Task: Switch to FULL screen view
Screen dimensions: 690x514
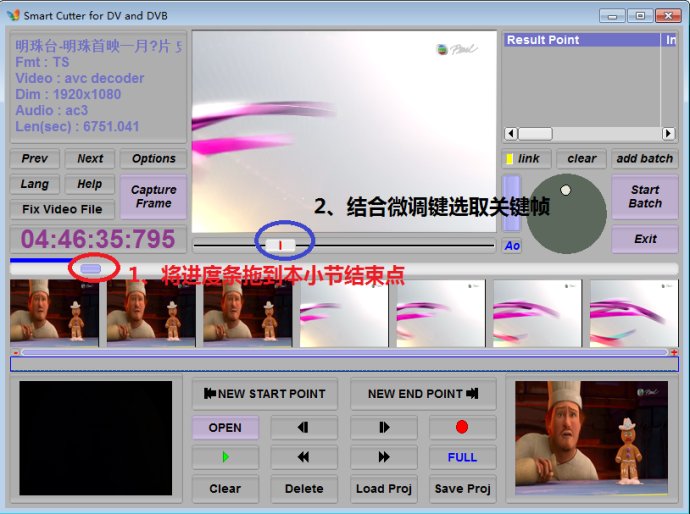Action: coord(462,457)
